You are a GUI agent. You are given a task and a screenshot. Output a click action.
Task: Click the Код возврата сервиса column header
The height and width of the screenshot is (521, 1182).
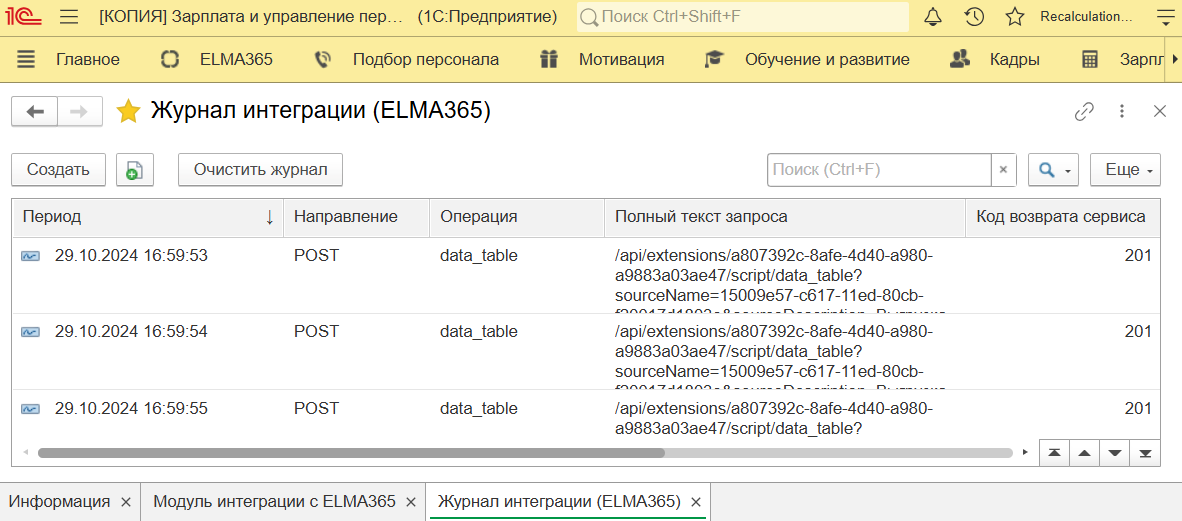click(x=1064, y=217)
